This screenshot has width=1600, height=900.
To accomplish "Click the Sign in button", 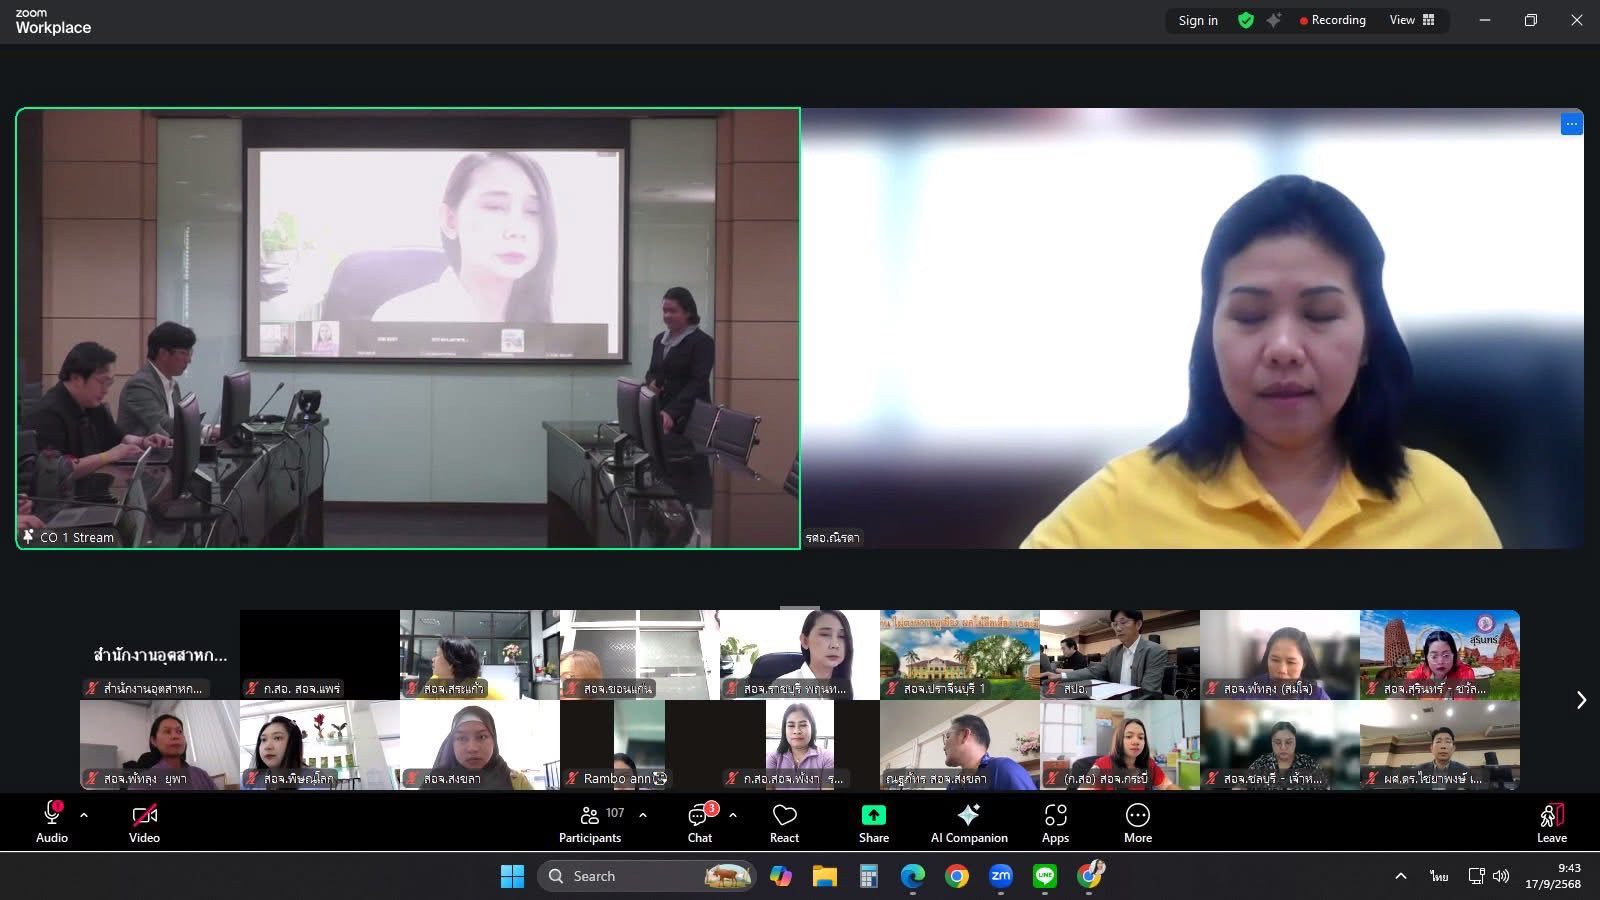I will [x=1197, y=20].
